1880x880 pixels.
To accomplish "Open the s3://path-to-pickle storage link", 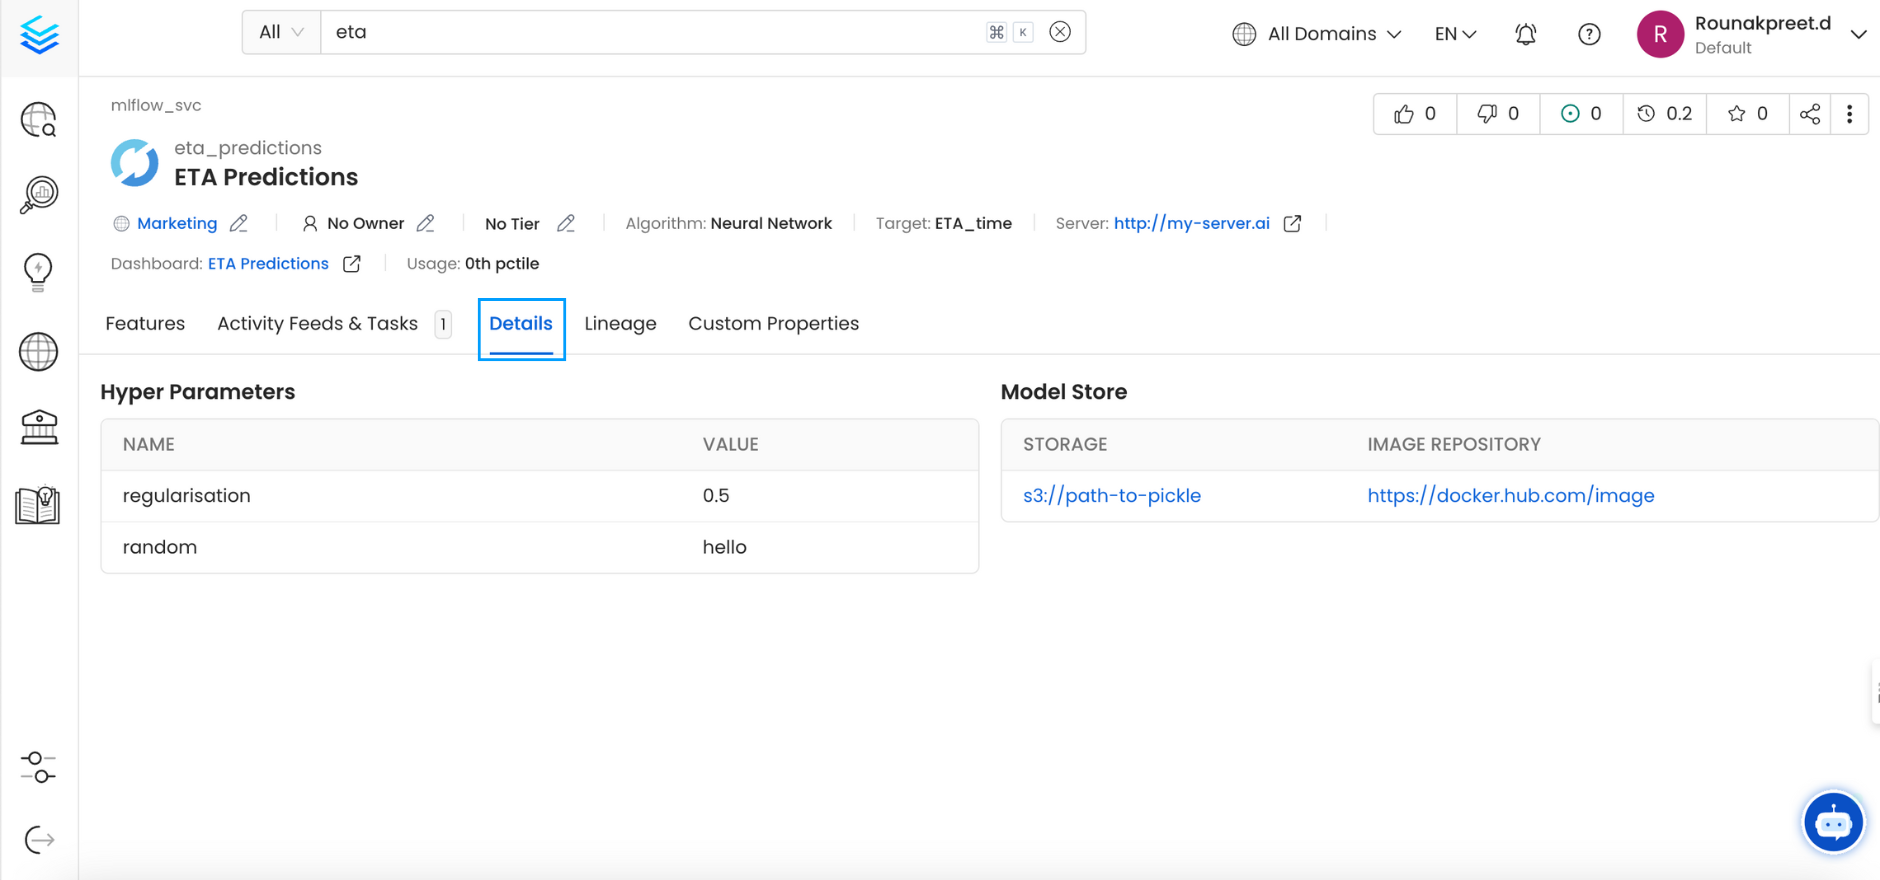I will [x=1111, y=496].
